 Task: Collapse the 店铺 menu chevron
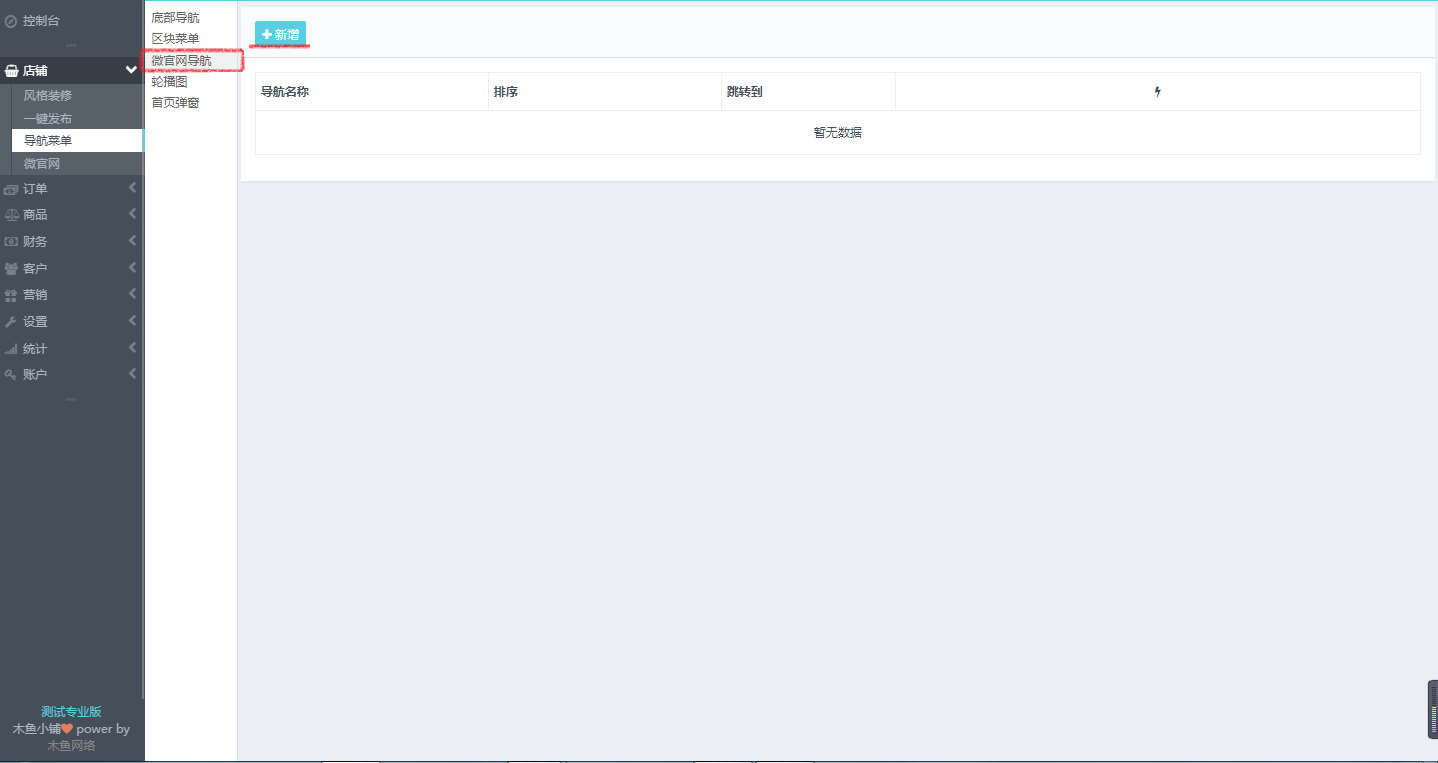click(x=131, y=70)
